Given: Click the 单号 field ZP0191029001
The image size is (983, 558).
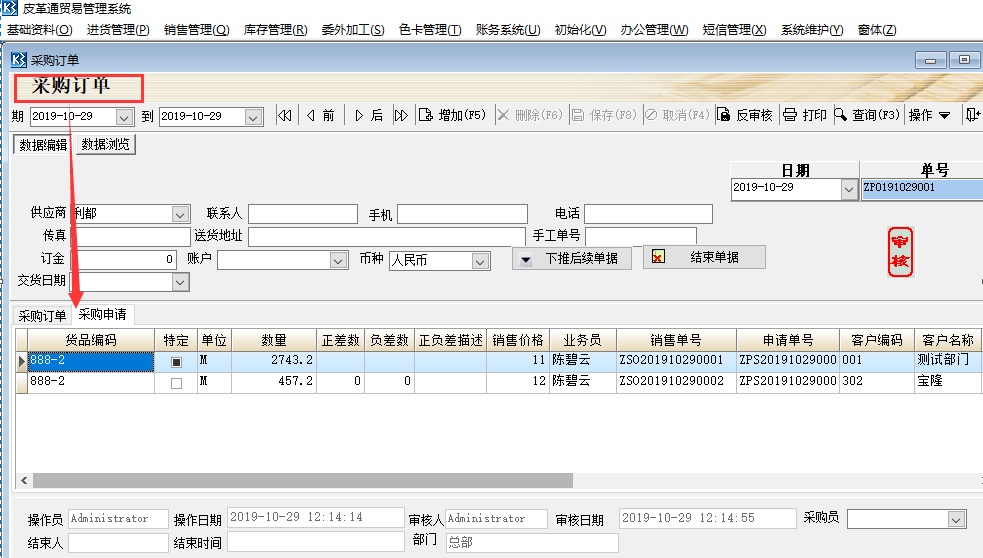Looking at the screenshot, I should pyautogui.click(x=922, y=189).
